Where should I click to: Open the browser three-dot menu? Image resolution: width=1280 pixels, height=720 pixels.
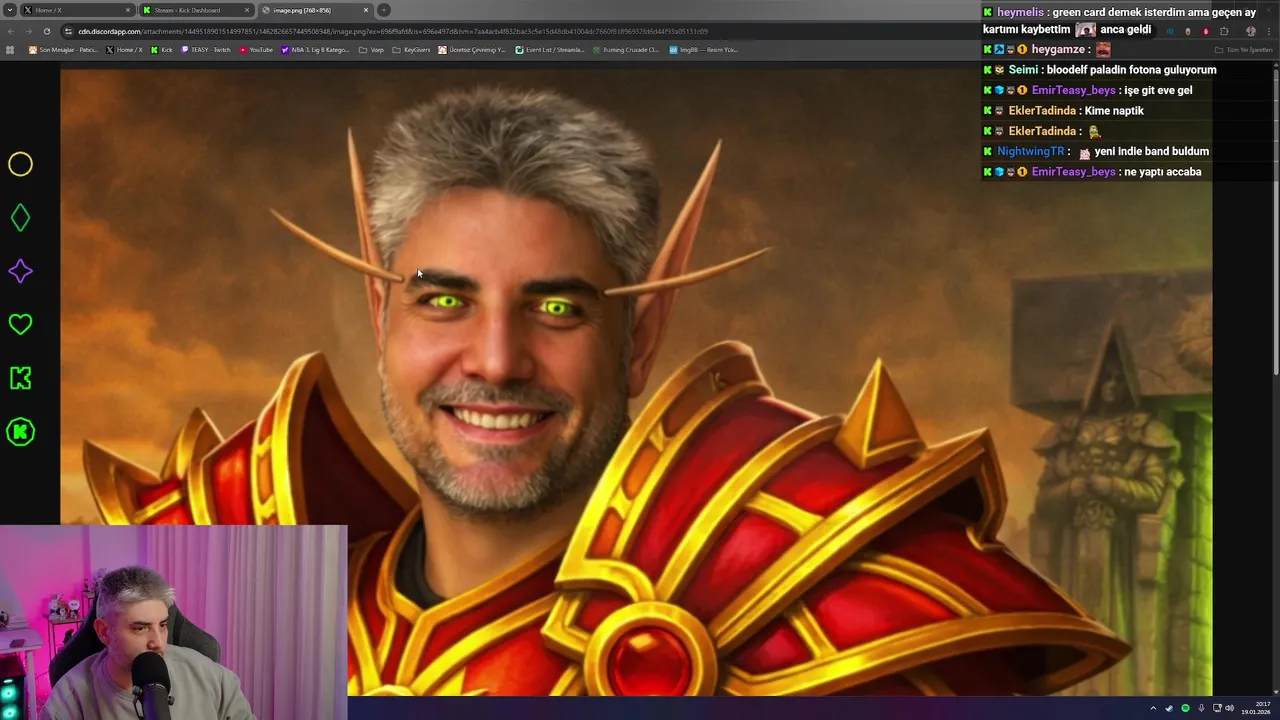[x=1269, y=31]
